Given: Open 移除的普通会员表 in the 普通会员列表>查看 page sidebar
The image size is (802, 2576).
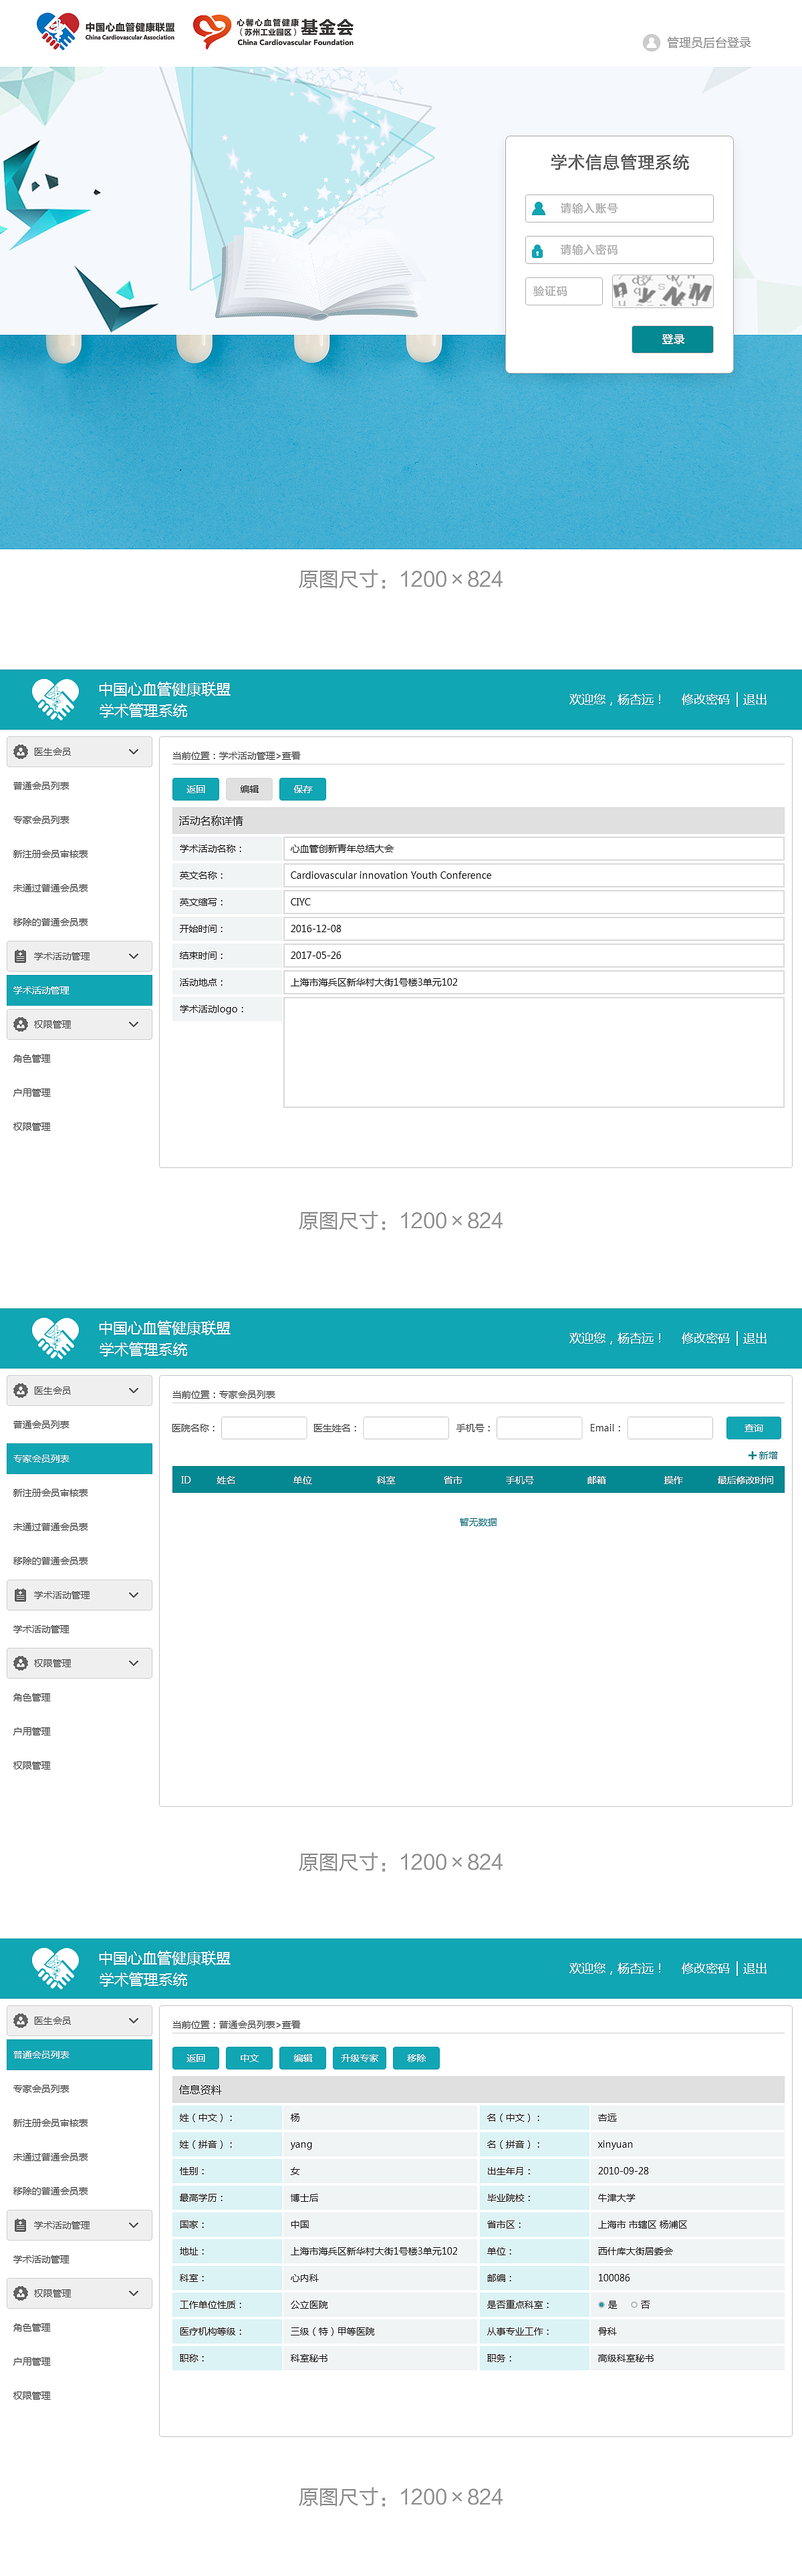Looking at the screenshot, I should (x=50, y=2191).
